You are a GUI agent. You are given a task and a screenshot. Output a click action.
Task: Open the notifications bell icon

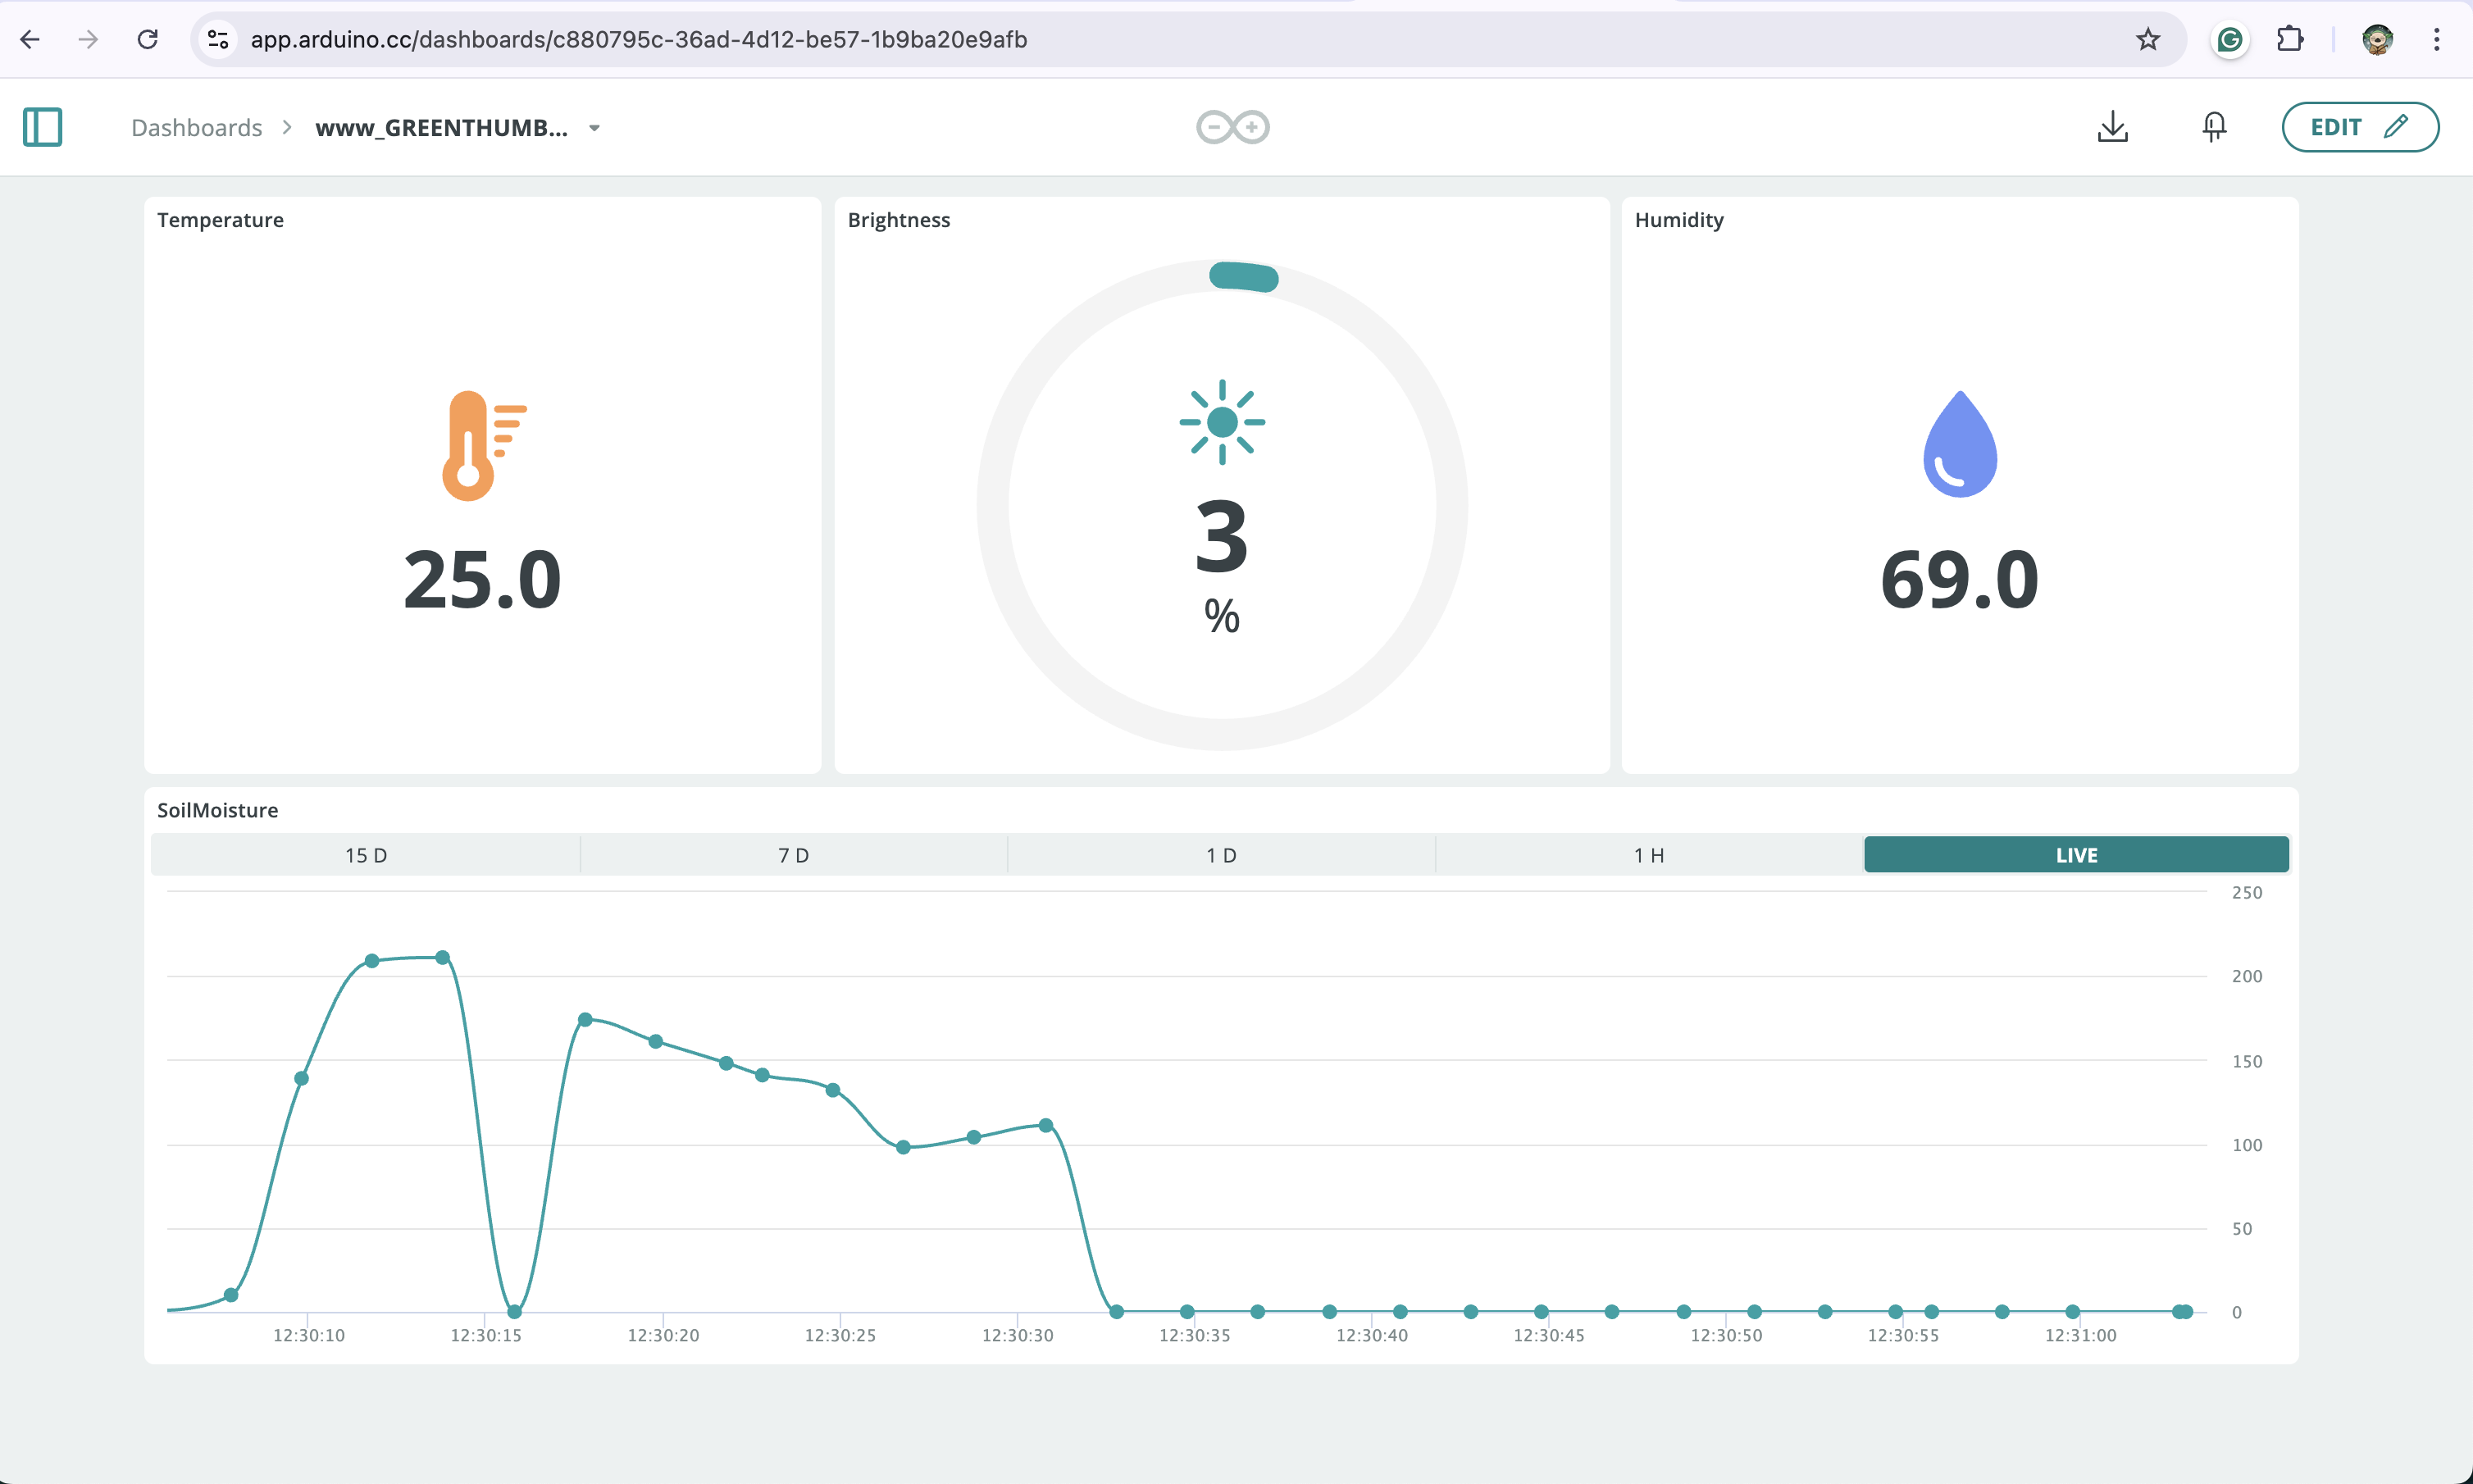(2214, 127)
